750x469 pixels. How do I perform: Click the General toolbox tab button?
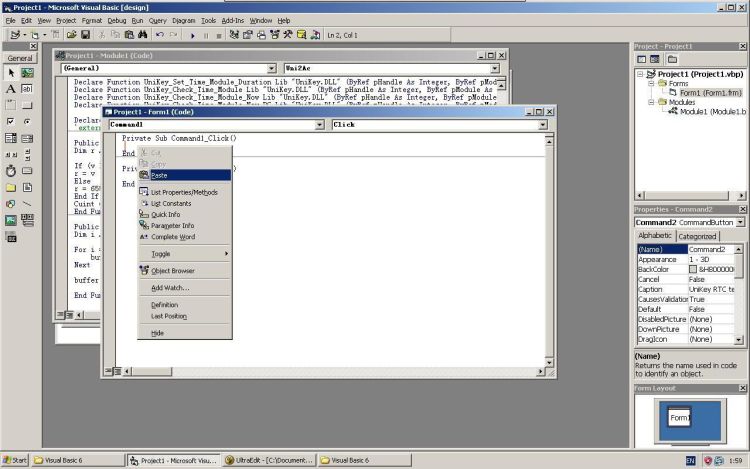click(x=20, y=58)
